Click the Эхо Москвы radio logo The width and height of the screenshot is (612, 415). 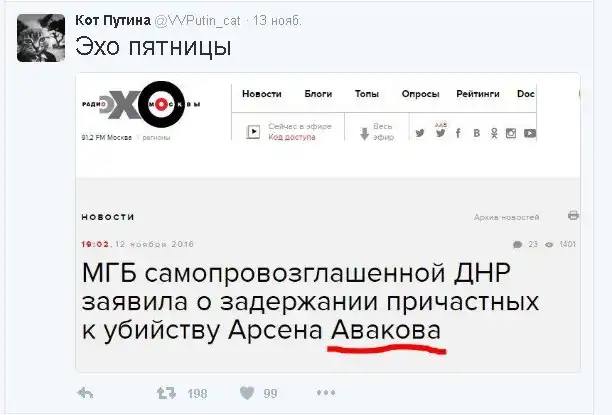(141, 105)
